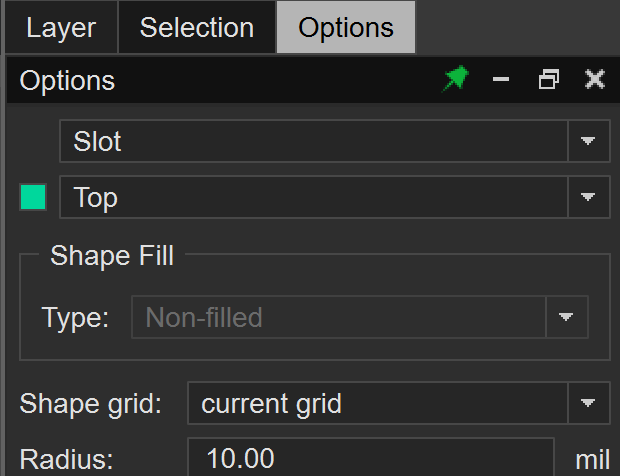Select the Options tab
The height and width of the screenshot is (476, 620).
tap(345, 28)
